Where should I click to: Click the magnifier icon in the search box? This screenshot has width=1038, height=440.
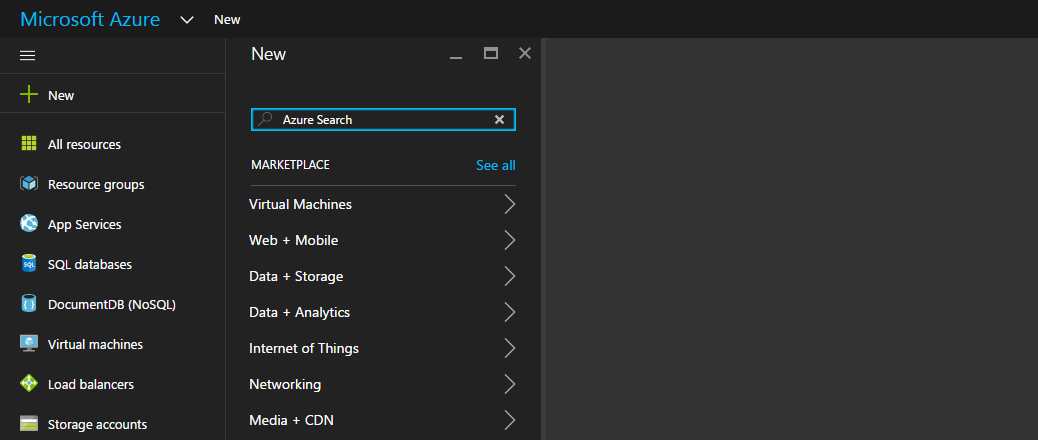pos(265,119)
